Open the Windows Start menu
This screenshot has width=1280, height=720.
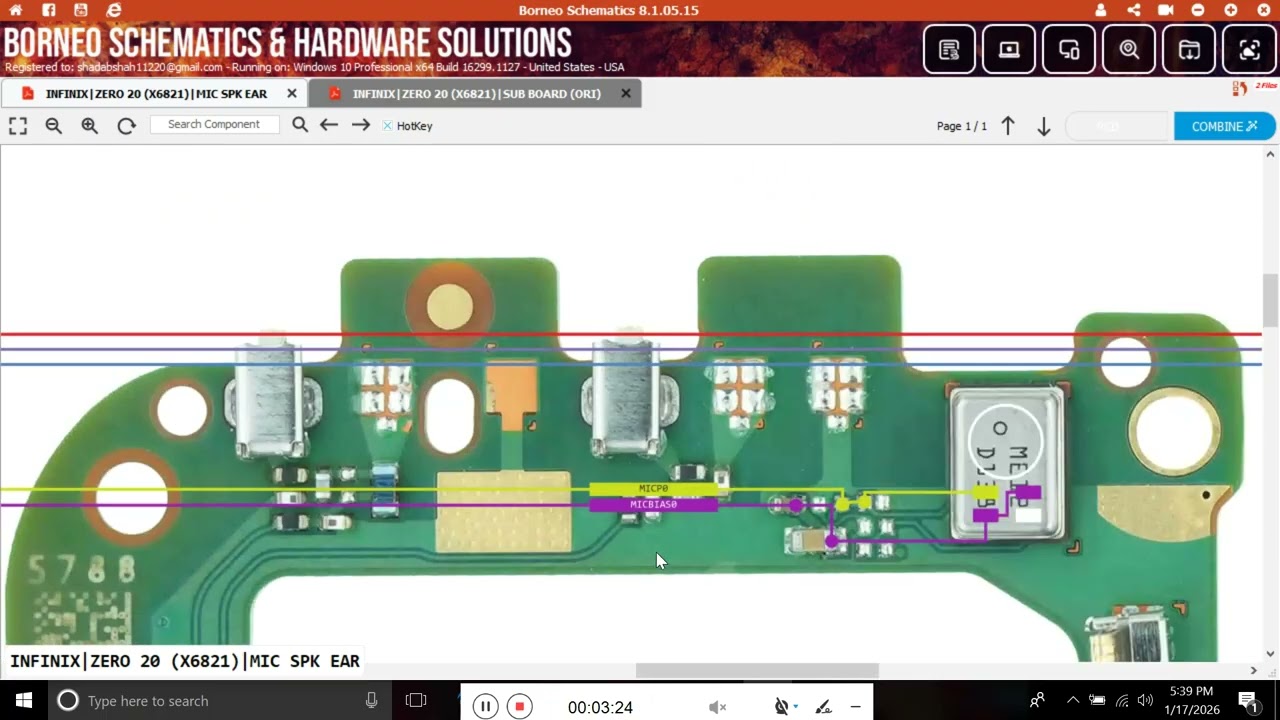tap(24, 700)
